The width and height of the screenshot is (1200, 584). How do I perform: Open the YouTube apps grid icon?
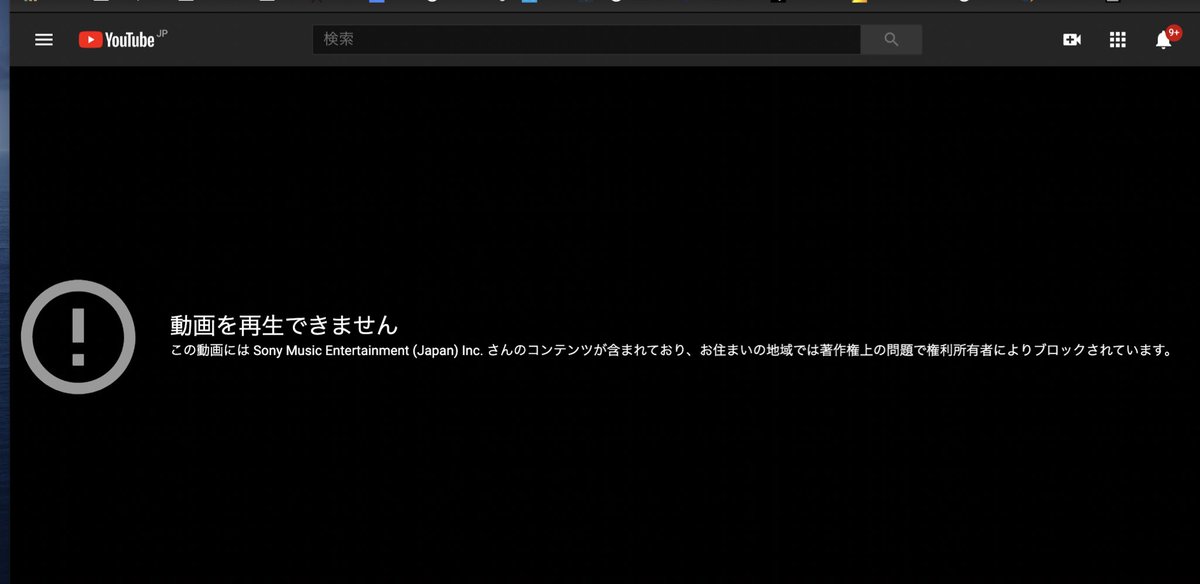pos(1118,40)
